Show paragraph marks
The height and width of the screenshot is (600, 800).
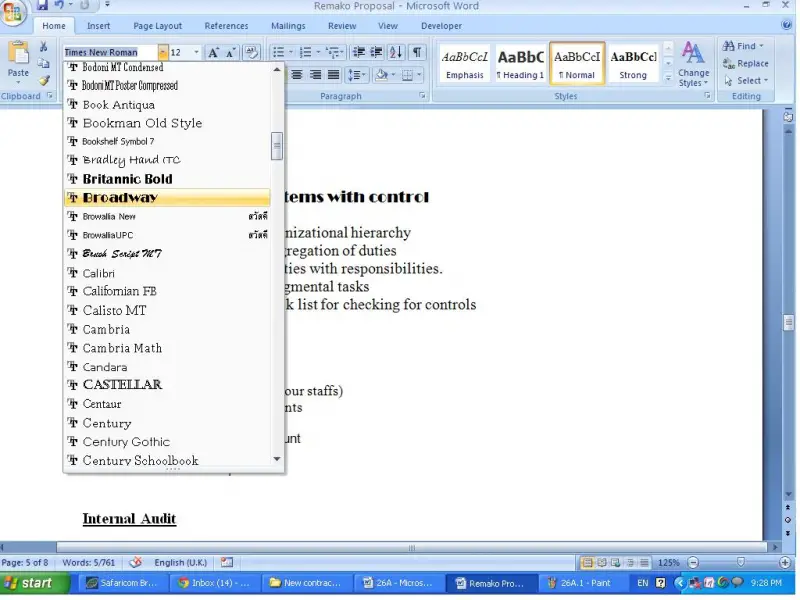[417, 52]
